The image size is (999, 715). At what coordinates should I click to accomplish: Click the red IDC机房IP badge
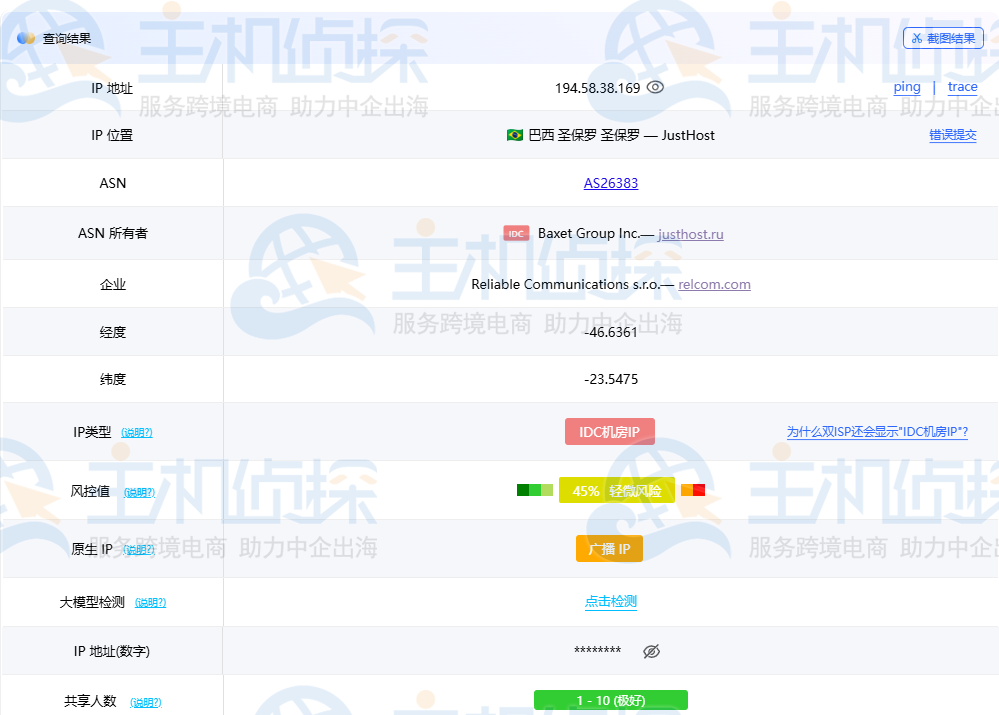609,431
